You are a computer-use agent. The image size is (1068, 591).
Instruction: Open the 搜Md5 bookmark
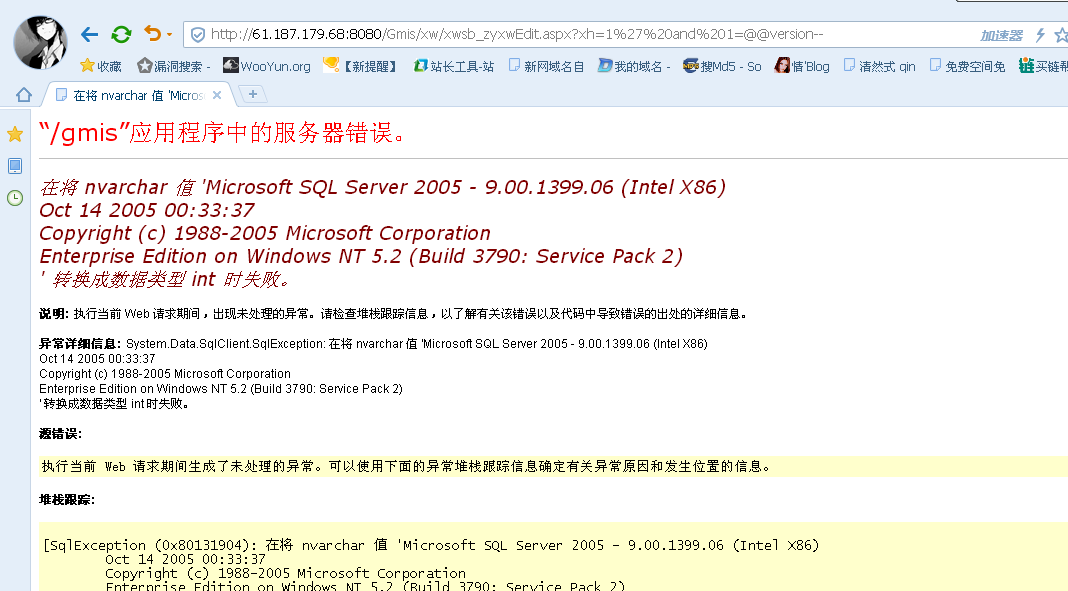(722, 66)
